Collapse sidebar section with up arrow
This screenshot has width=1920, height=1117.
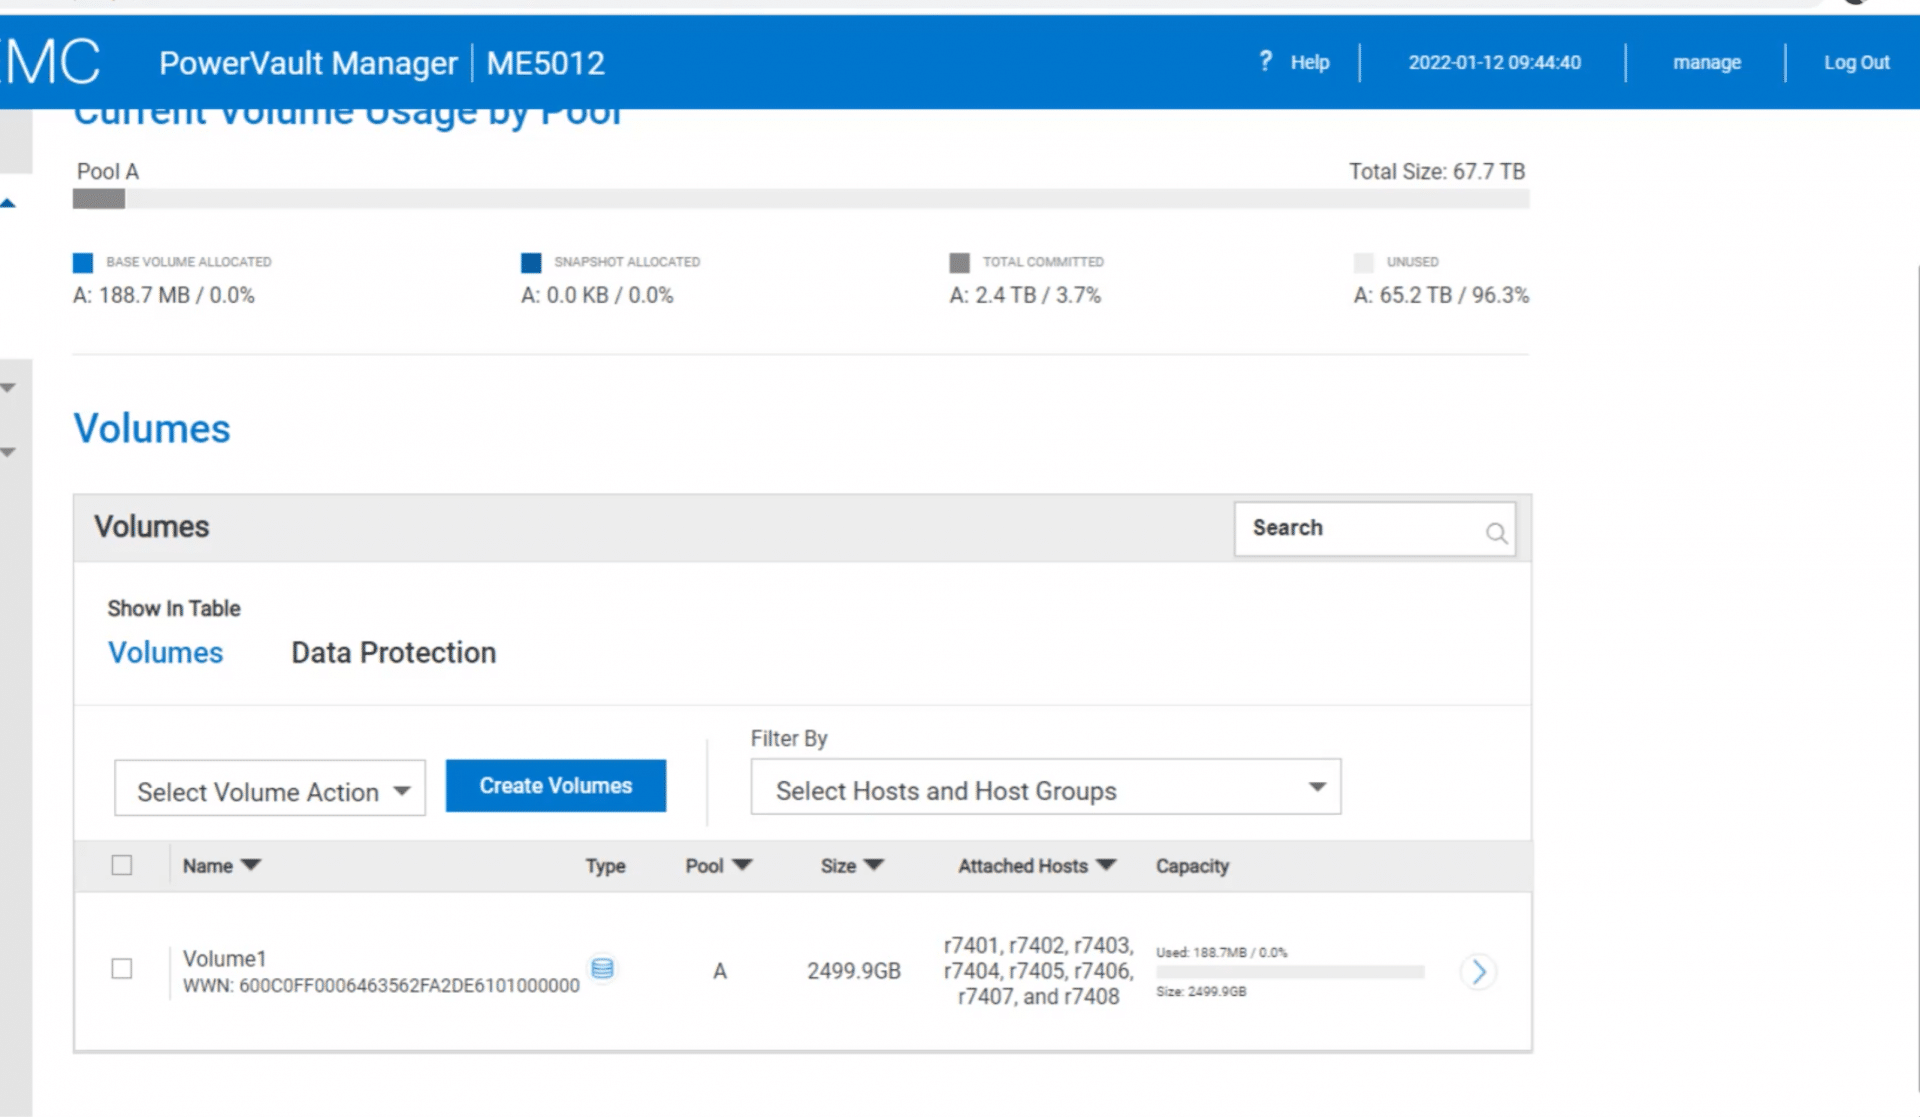point(8,203)
